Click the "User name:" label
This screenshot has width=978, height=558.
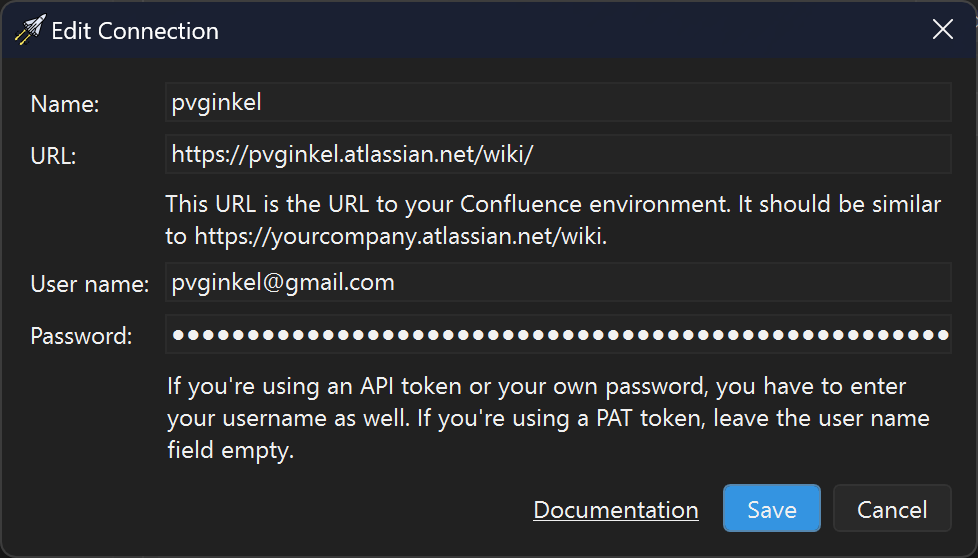click(90, 284)
